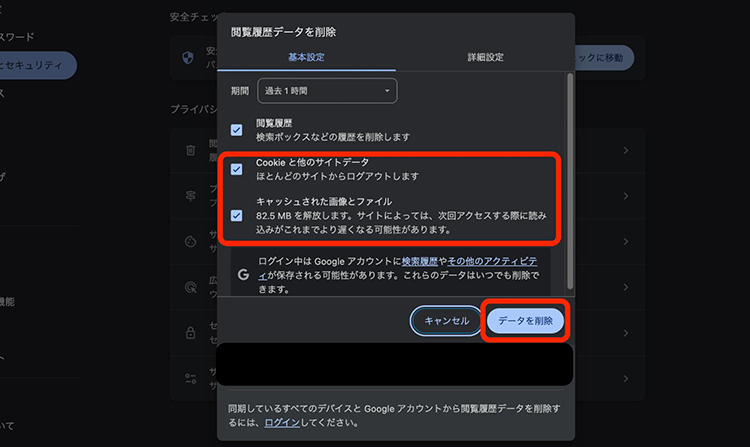Click the background safety check button ending ックに移動
The height and width of the screenshot is (447, 750).
604,58
